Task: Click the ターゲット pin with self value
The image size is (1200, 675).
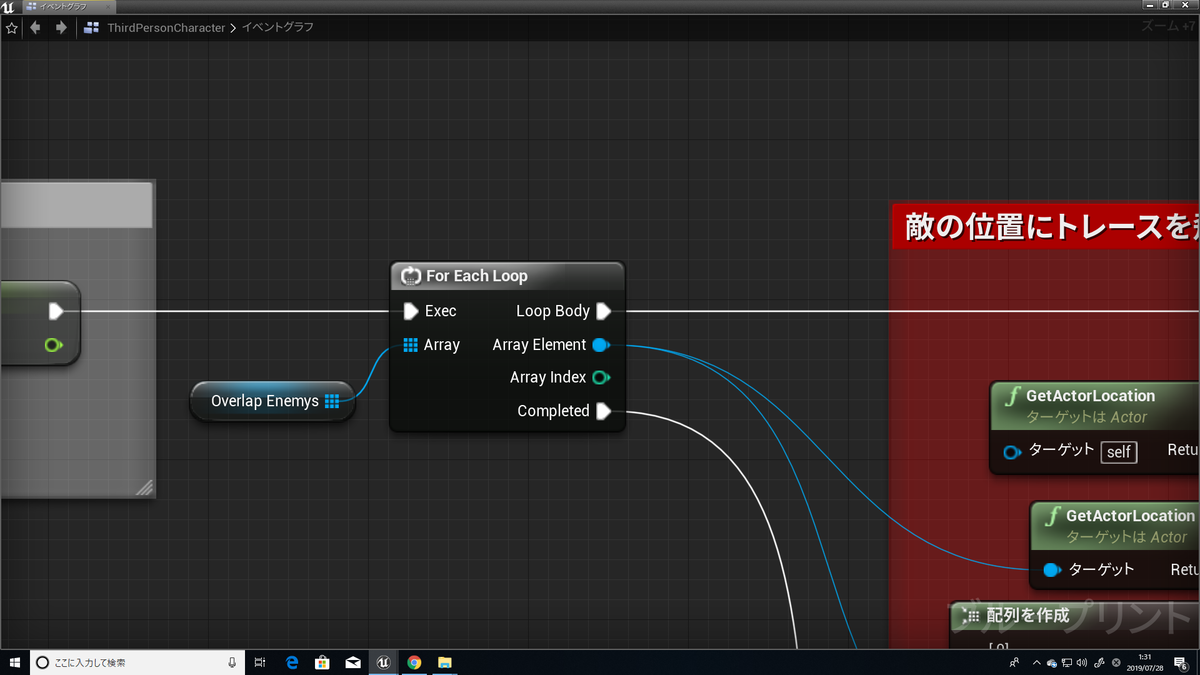Action: pos(1012,452)
